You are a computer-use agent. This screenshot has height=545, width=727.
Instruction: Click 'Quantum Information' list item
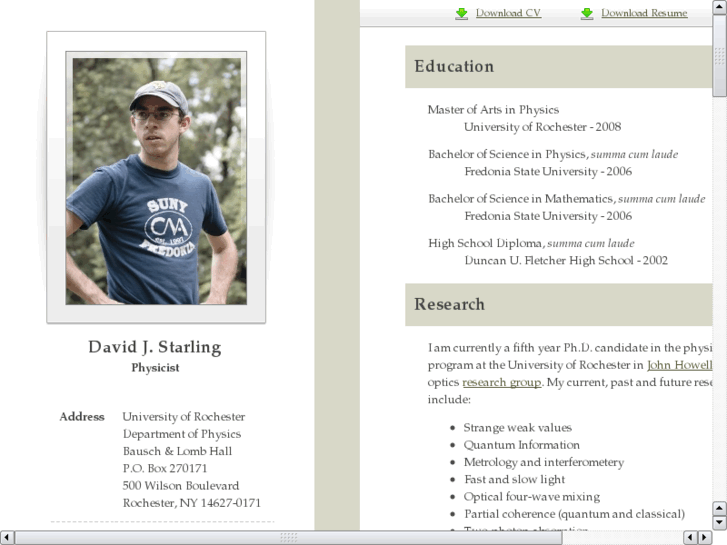(522, 445)
